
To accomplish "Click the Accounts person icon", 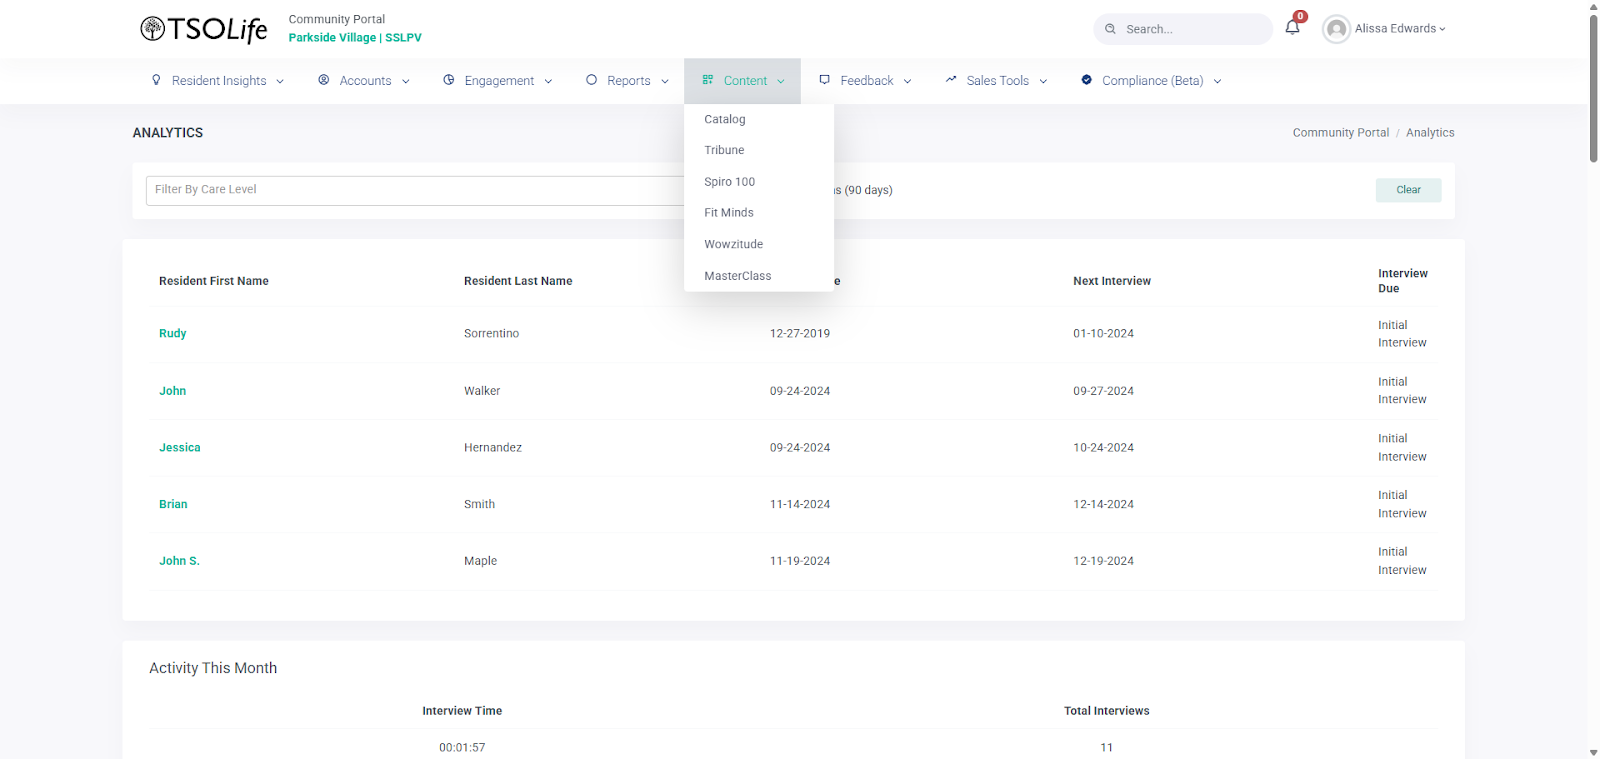I will coord(324,80).
